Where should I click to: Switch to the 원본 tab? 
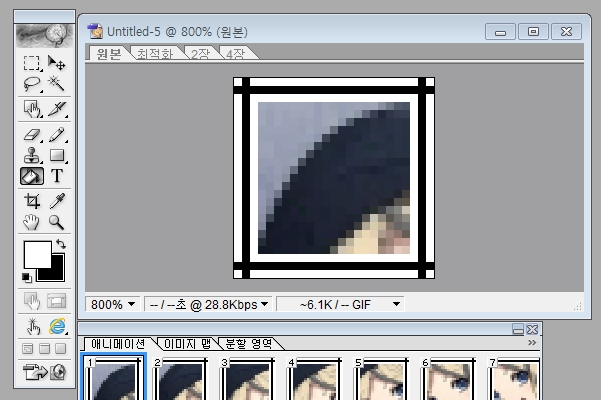(x=109, y=54)
